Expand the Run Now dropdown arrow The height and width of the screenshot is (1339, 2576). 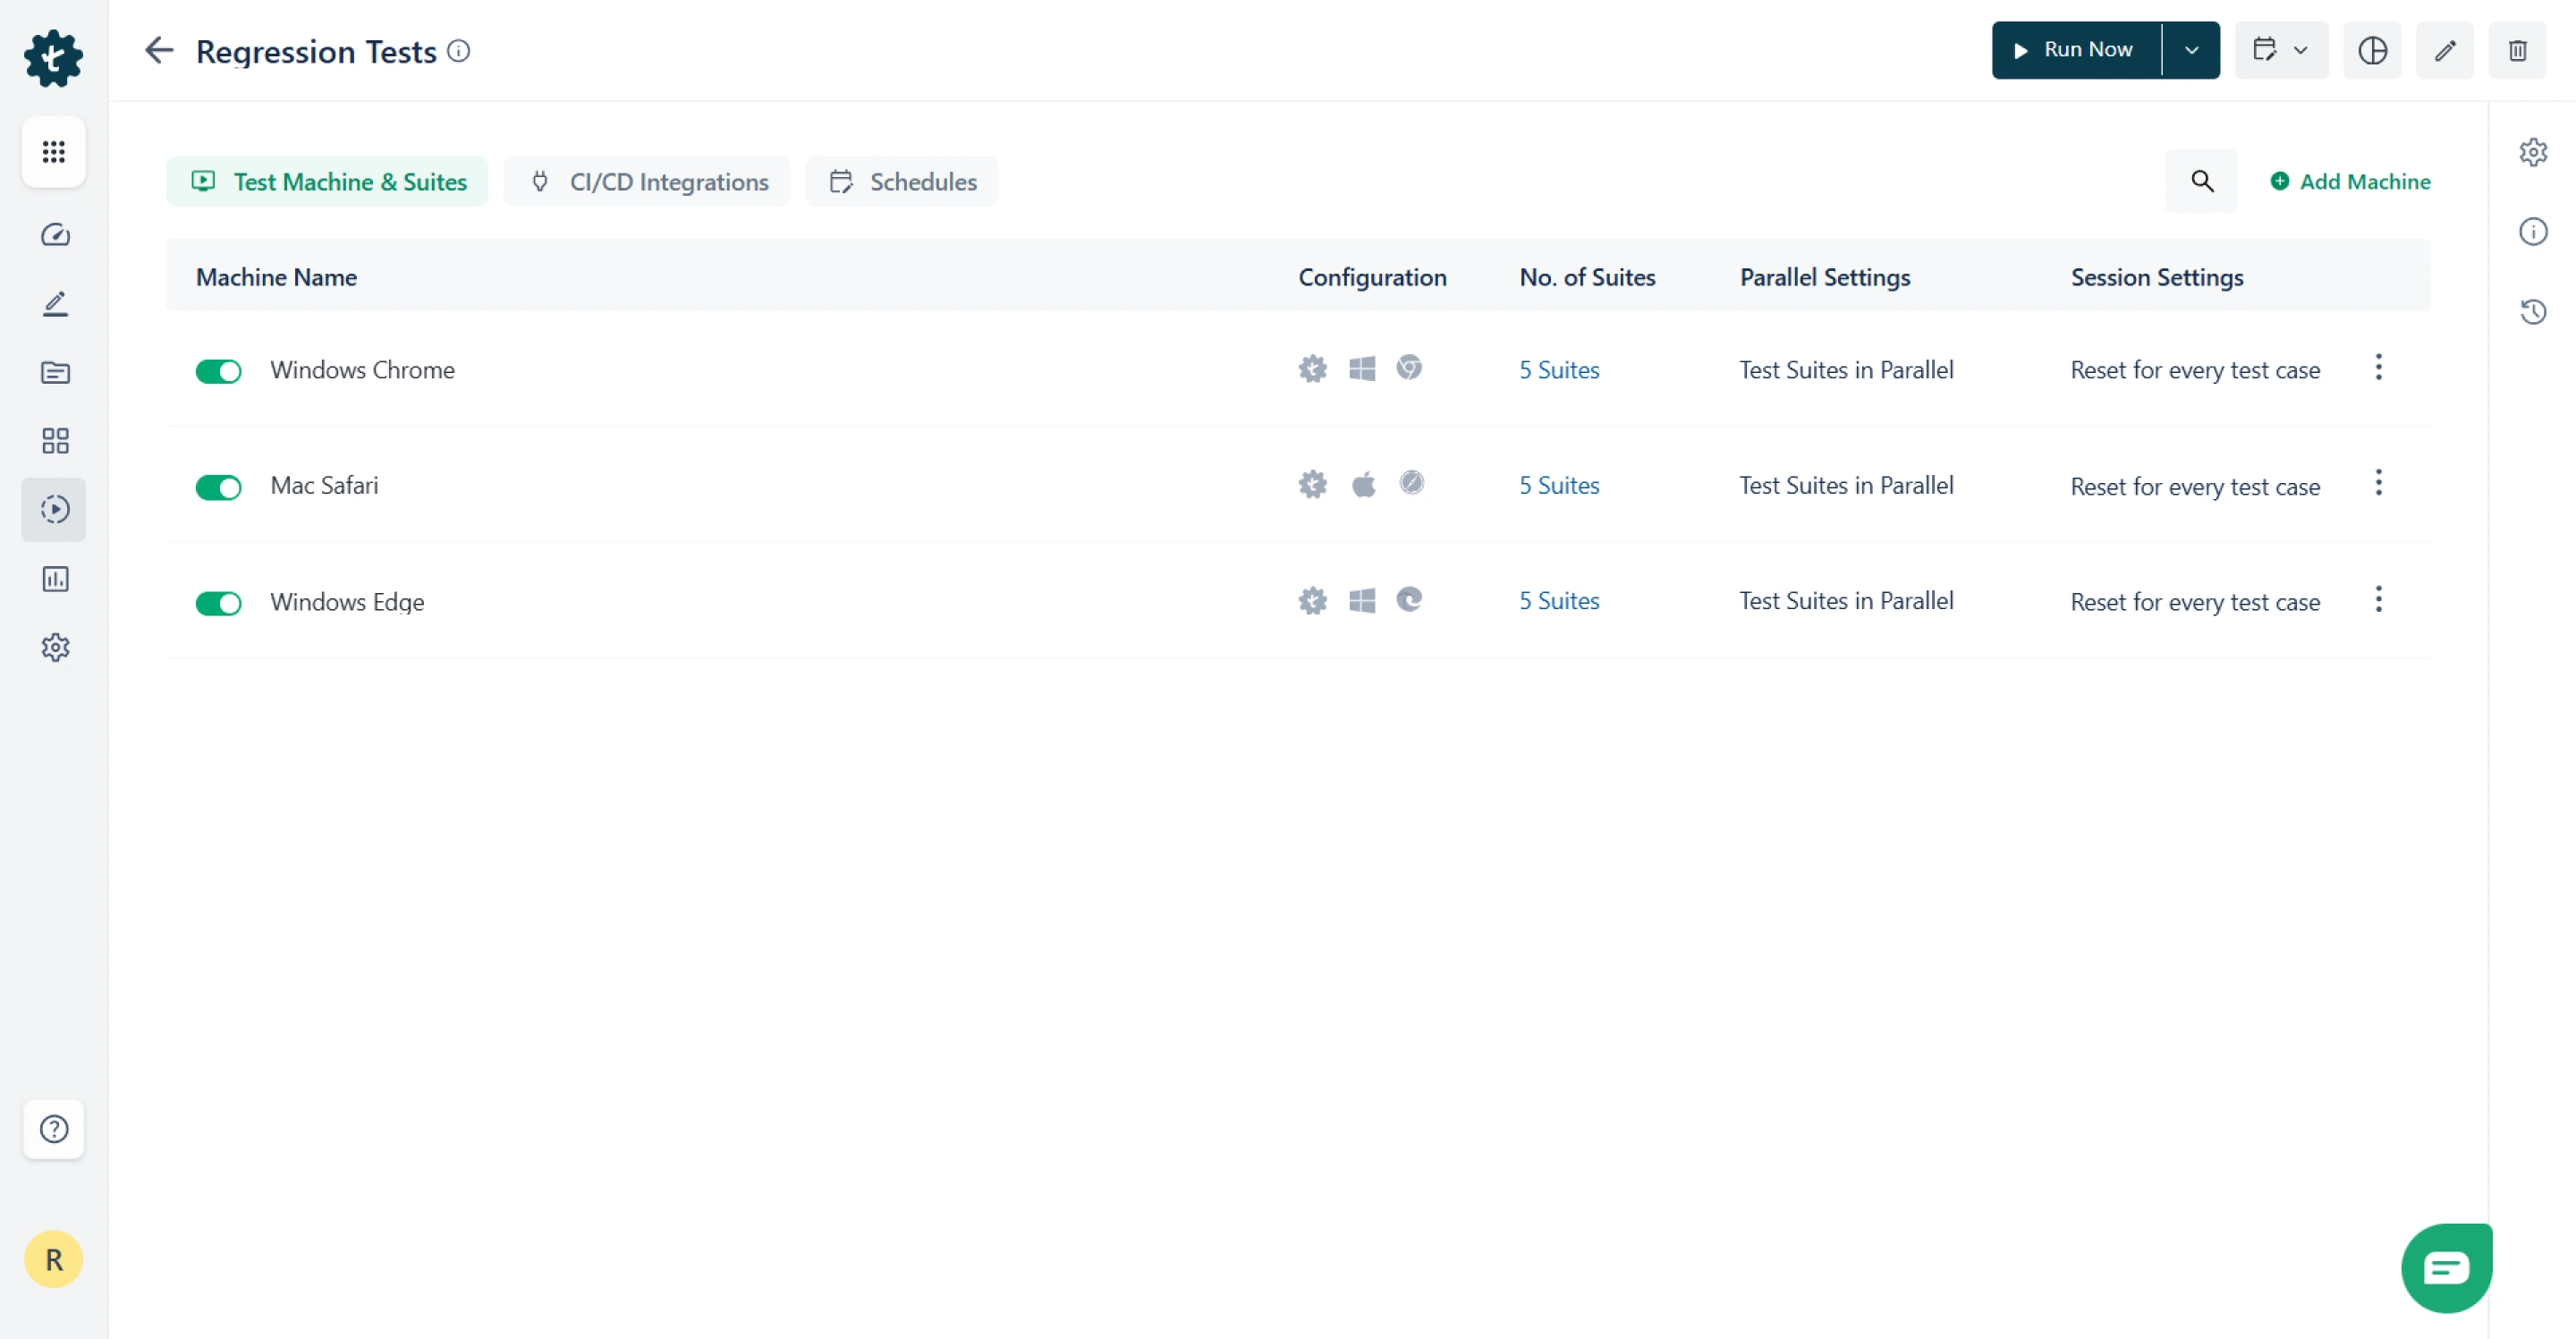tap(2191, 50)
